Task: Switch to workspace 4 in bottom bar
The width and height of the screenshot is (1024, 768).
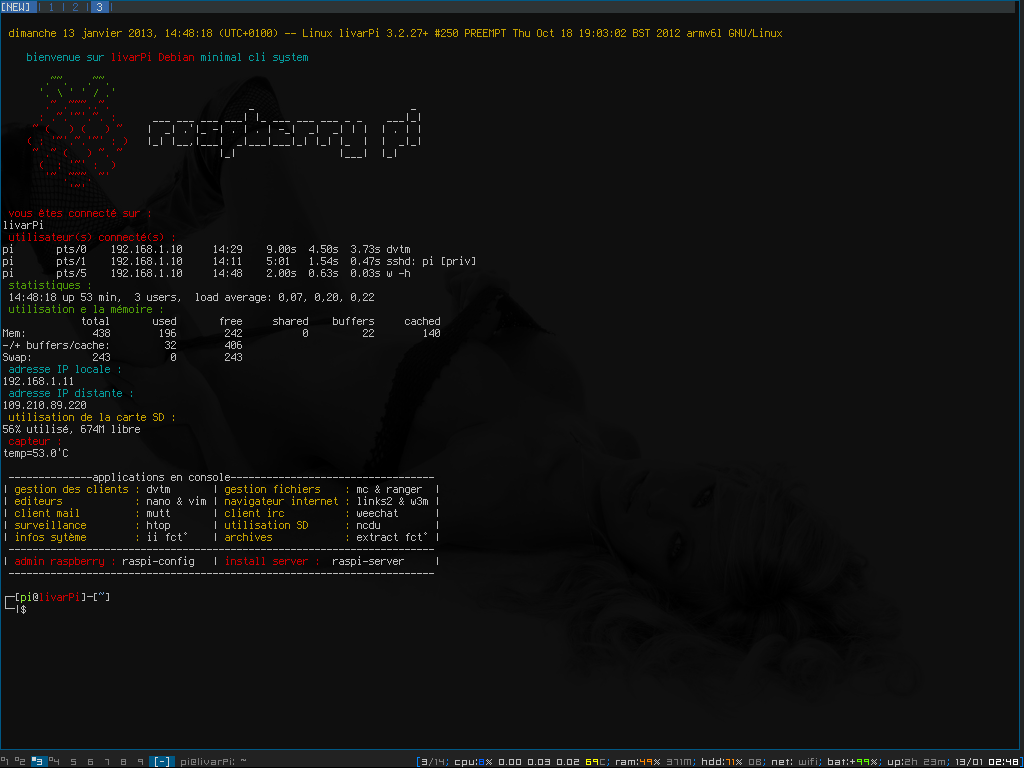Action: [56, 761]
